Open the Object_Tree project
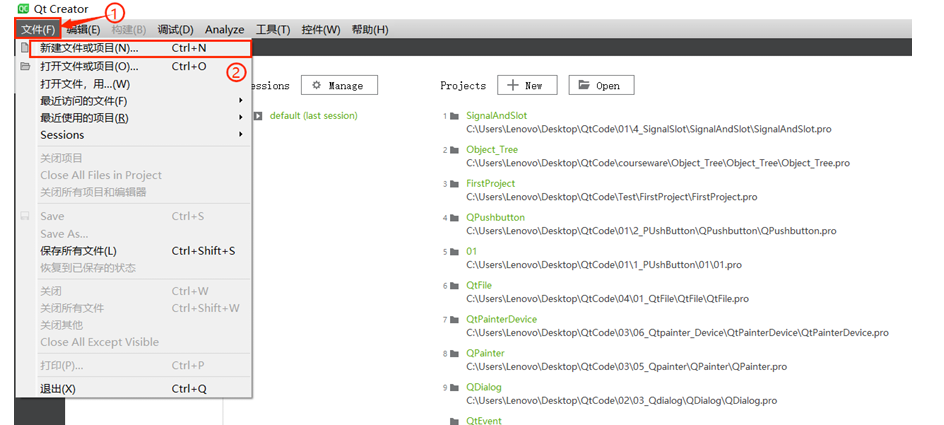 point(492,149)
